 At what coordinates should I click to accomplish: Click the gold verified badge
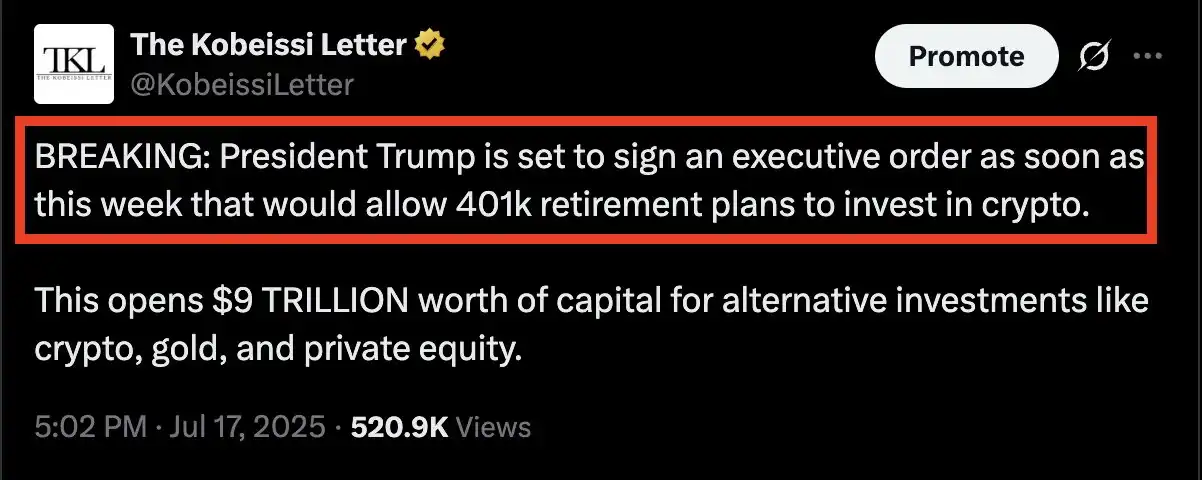[x=431, y=46]
